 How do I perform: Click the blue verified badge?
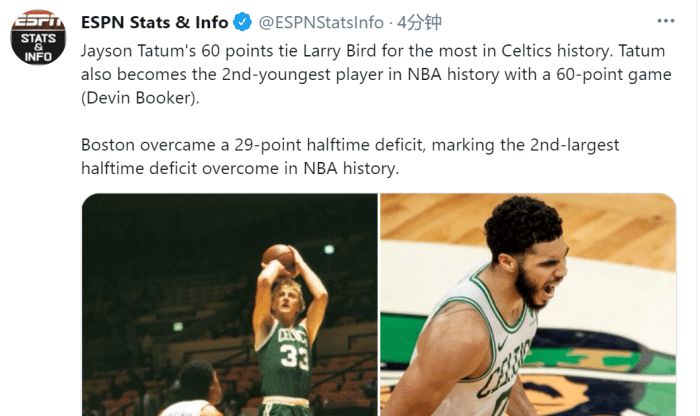click(243, 22)
